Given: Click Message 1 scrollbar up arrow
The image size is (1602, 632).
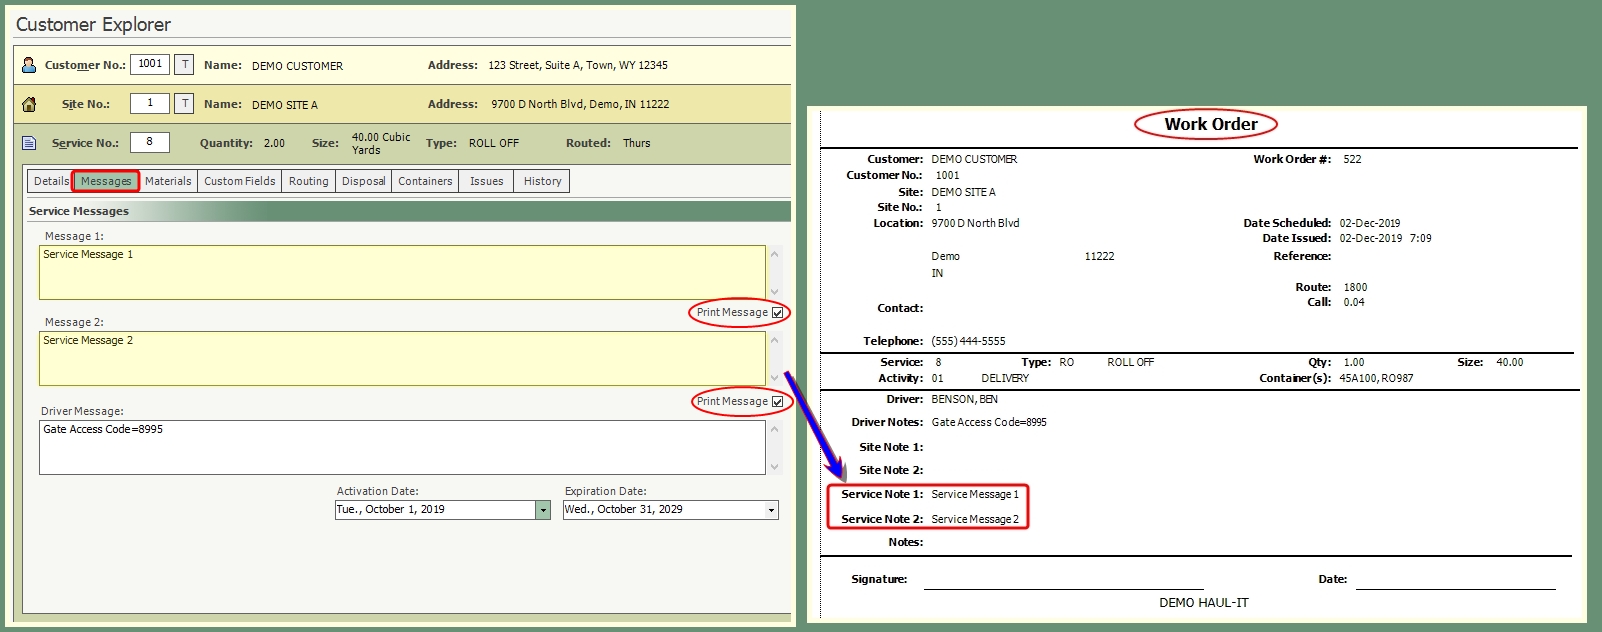Looking at the screenshot, I should [774, 254].
